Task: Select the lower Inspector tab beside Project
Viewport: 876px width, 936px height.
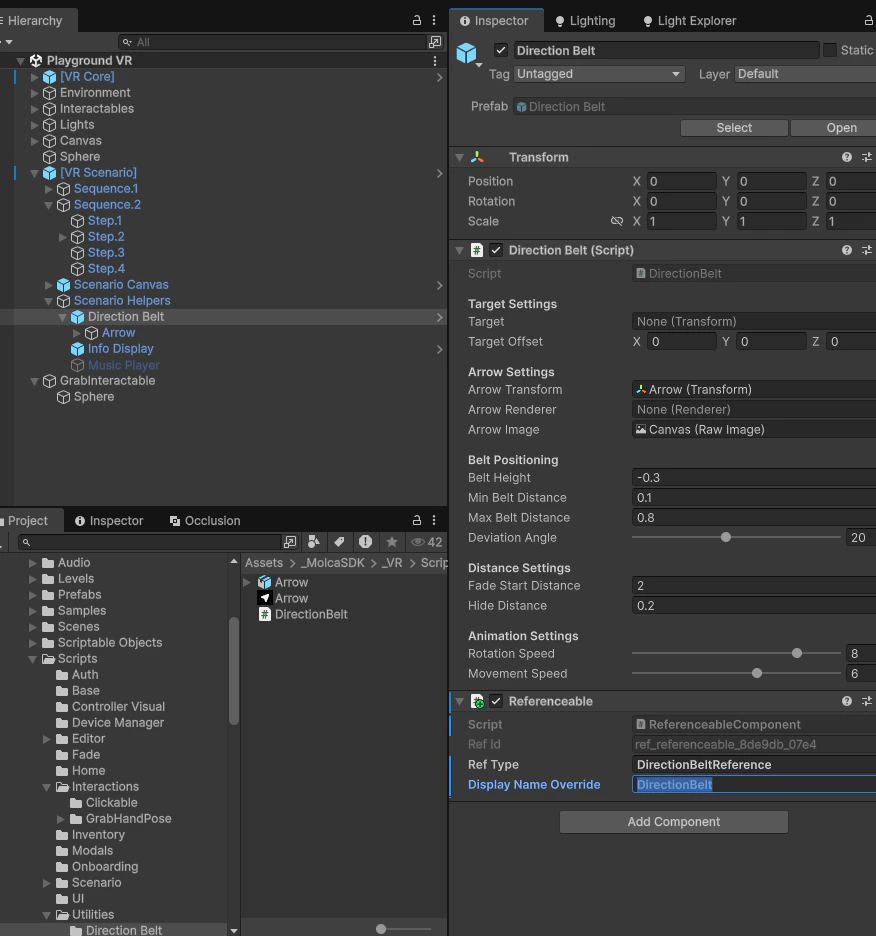Action: coord(109,521)
